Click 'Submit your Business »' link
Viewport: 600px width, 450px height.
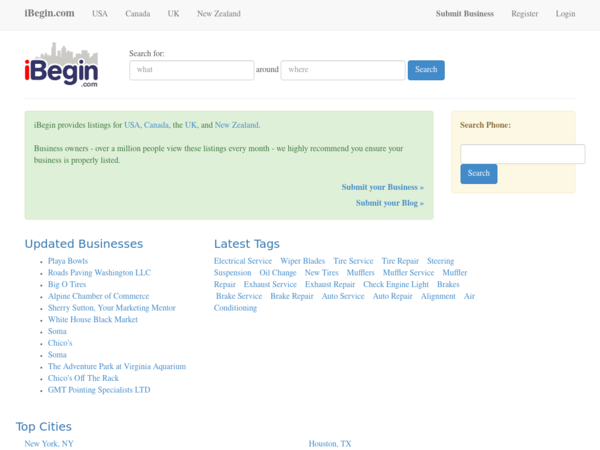point(383,187)
